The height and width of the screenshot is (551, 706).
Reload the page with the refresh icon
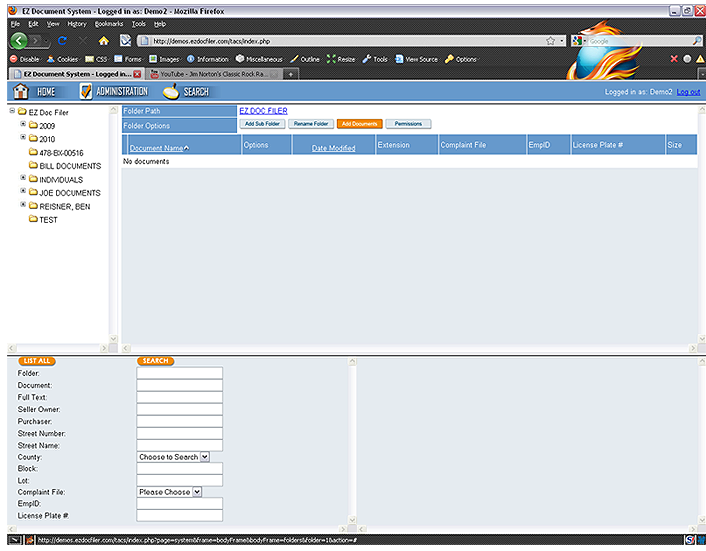coord(62,41)
